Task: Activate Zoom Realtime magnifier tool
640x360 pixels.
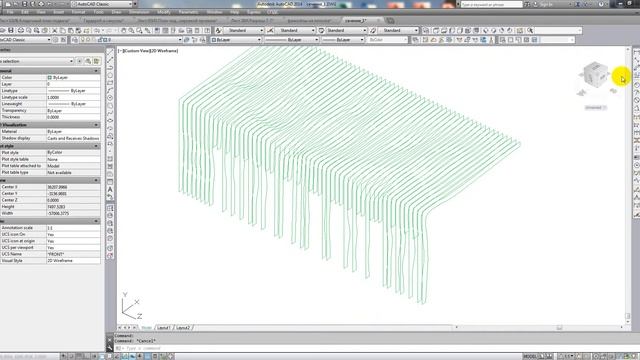Action: 131,31
